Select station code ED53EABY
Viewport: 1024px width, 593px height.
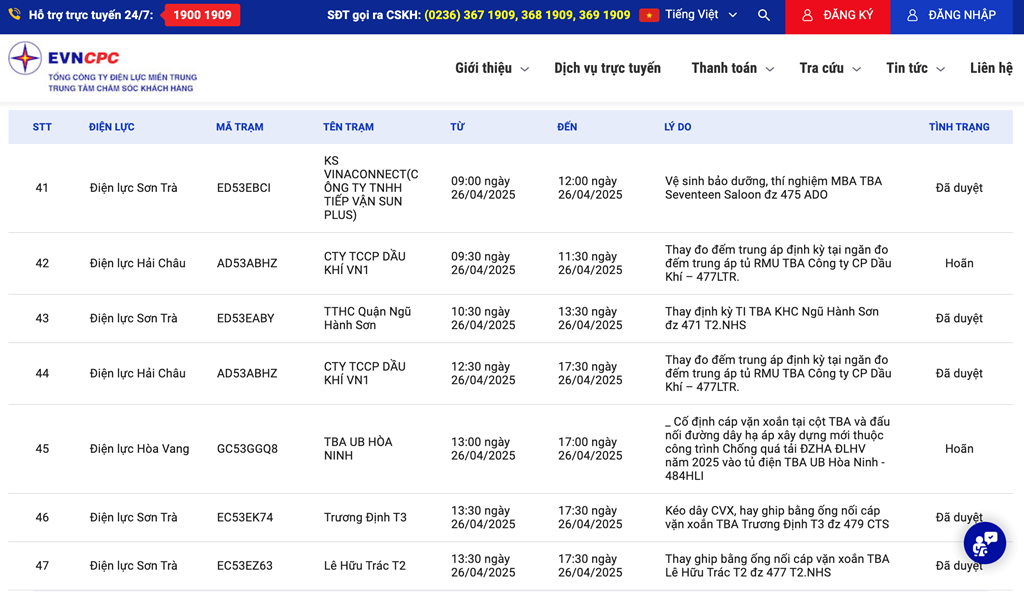coord(246,319)
